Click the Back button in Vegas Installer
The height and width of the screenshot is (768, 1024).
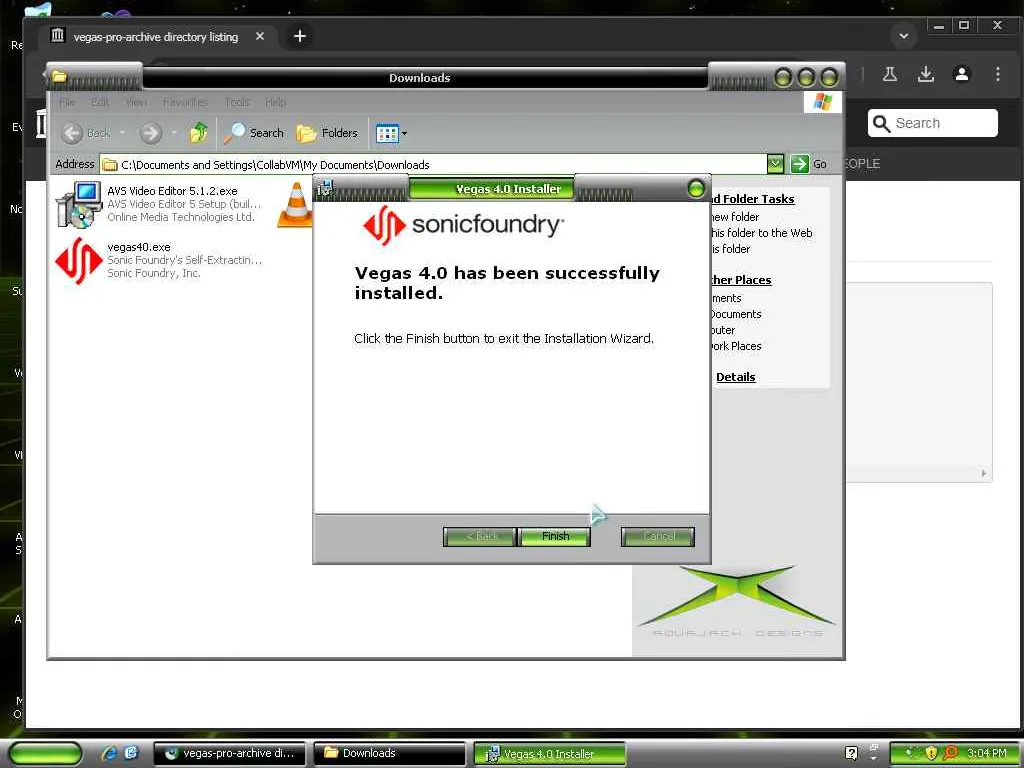point(480,536)
